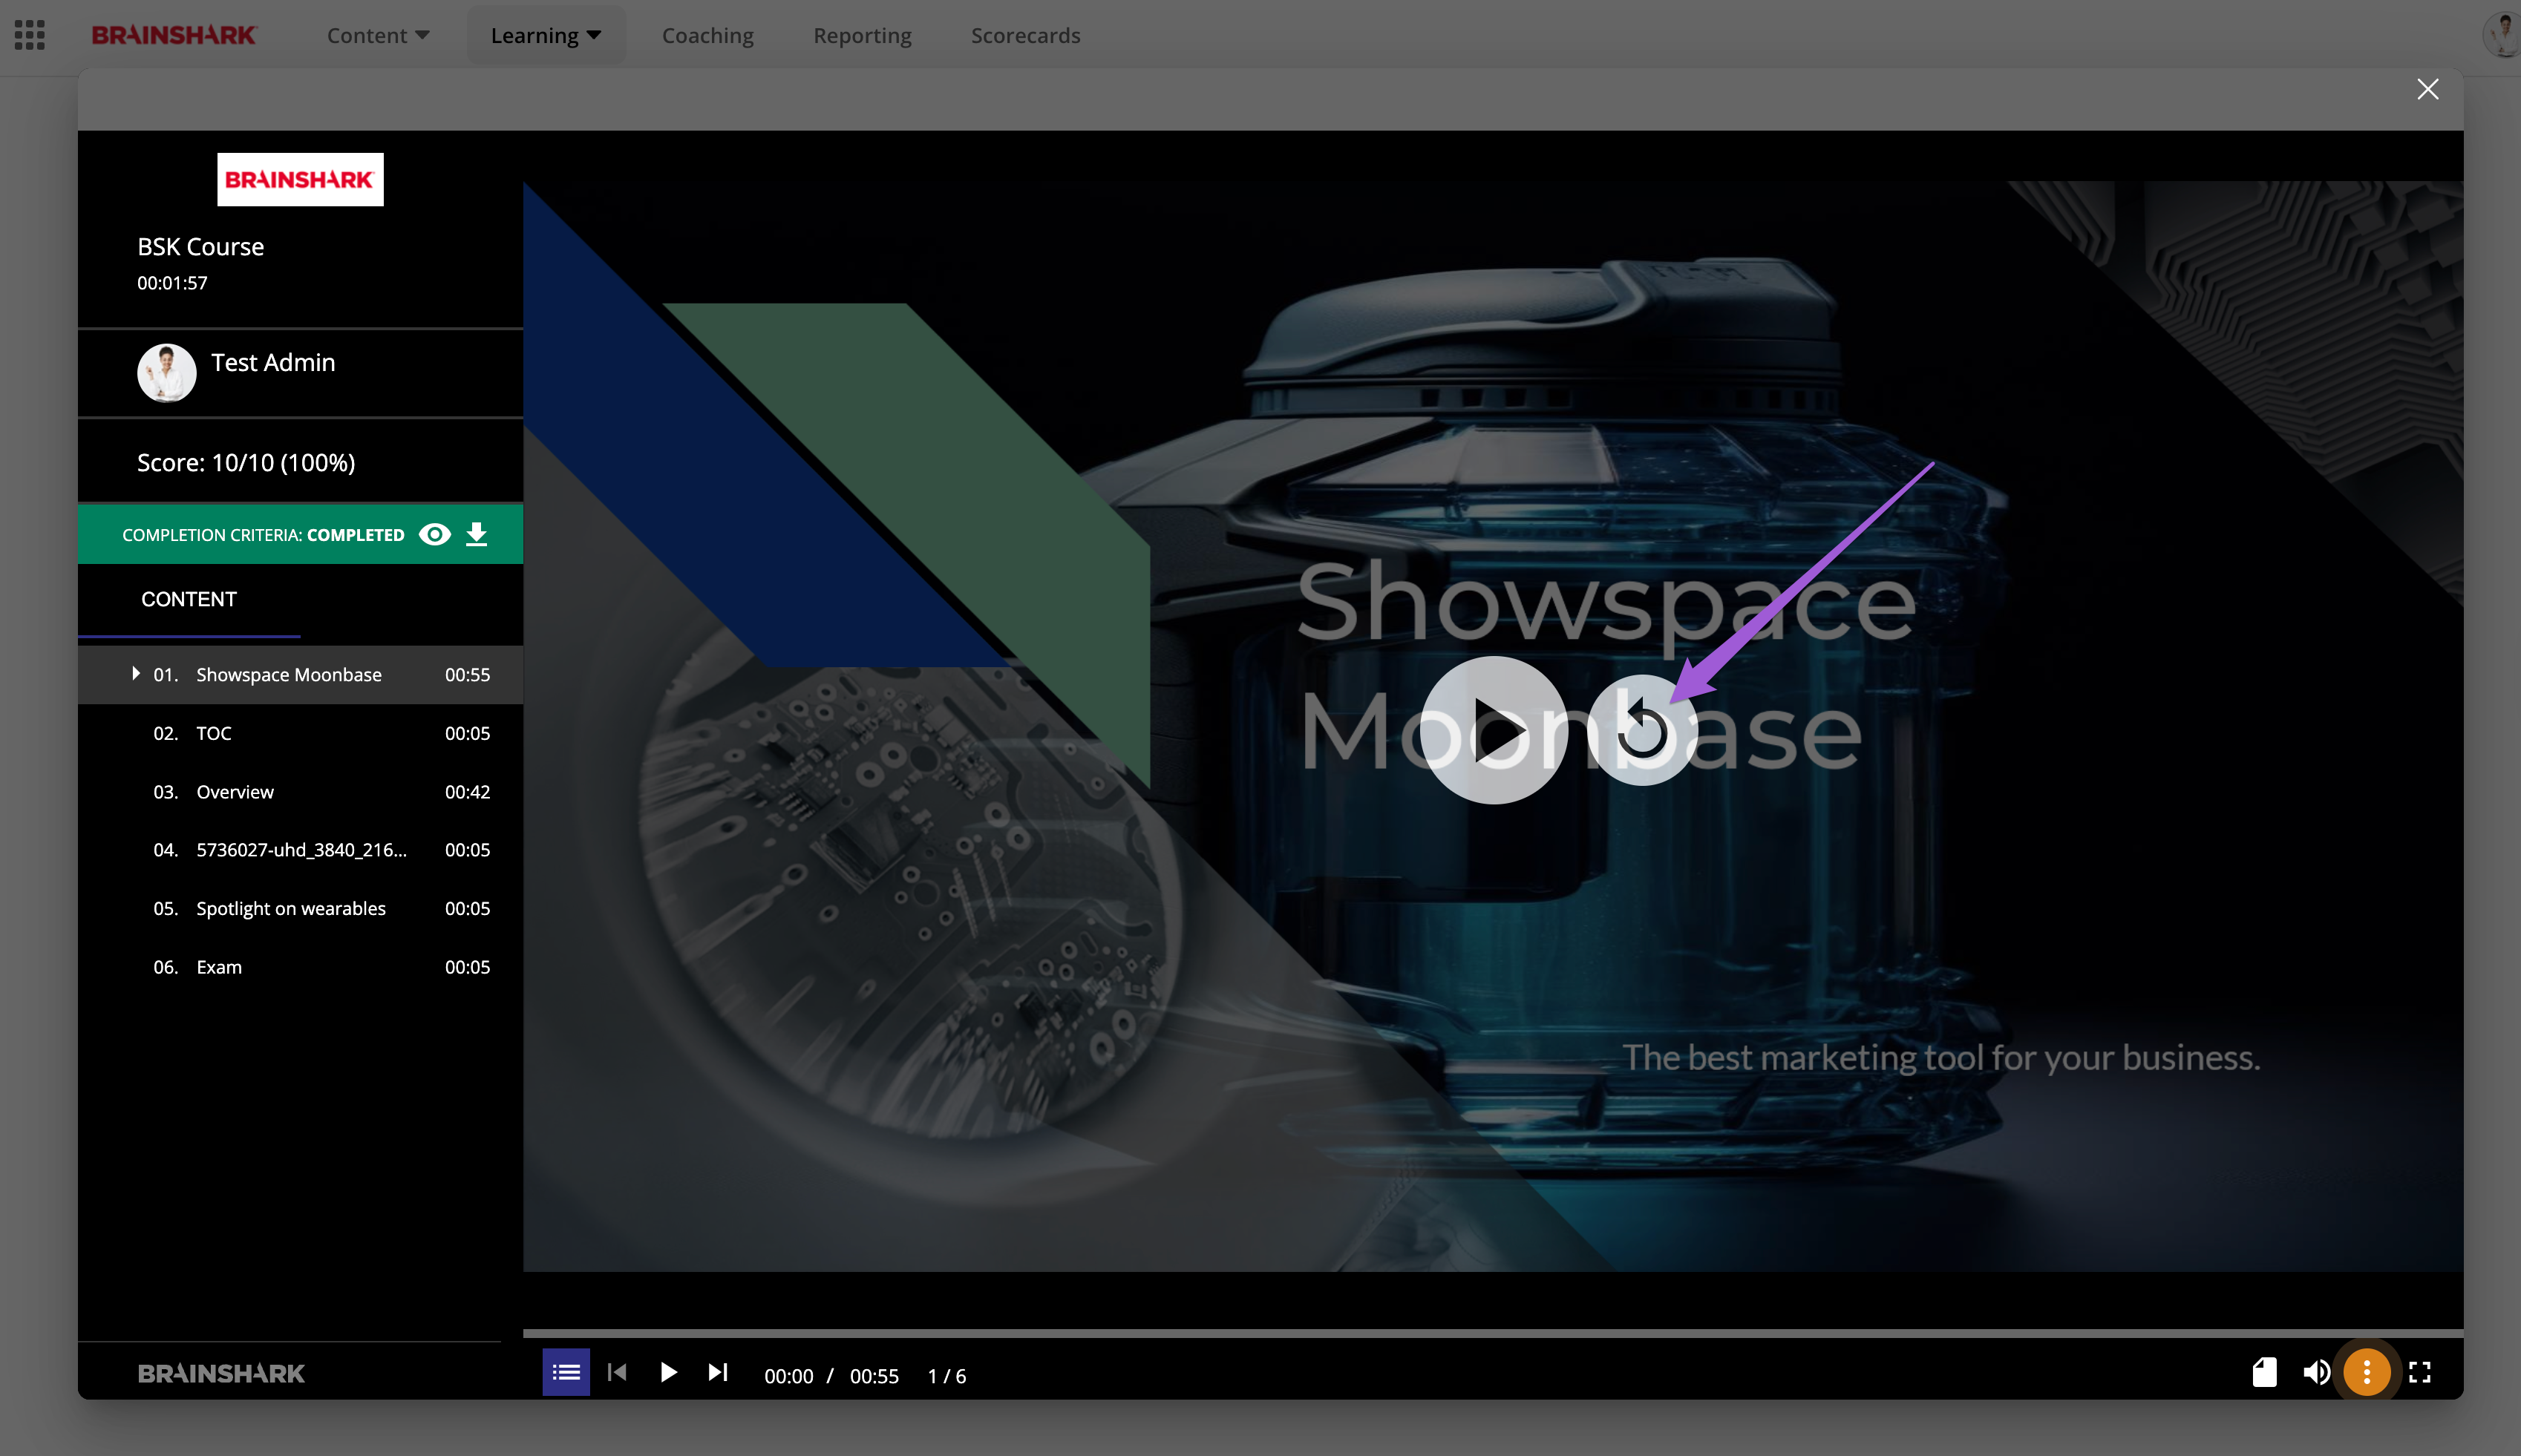Screen dimensions: 2521x1456
Task: Open the more options menu
Action: (x=2367, y=1372)
